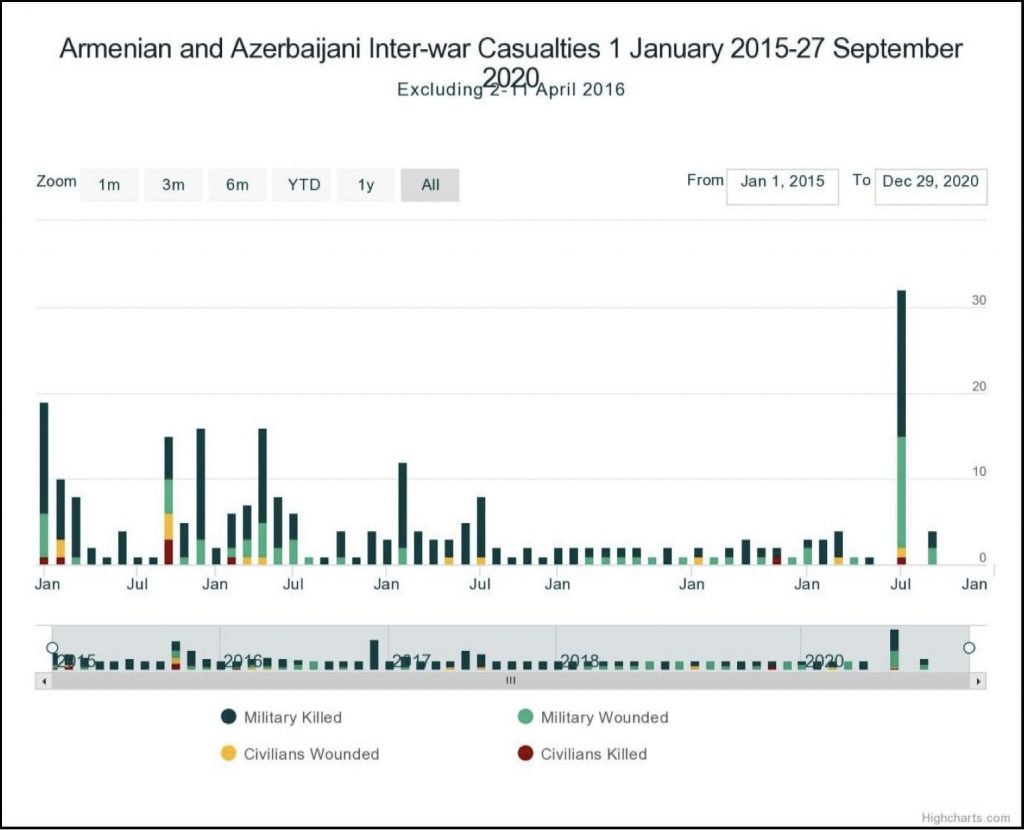Click the navigator scrollbar grip thumb
The image size is (1024, 830).
coord(510,680)
